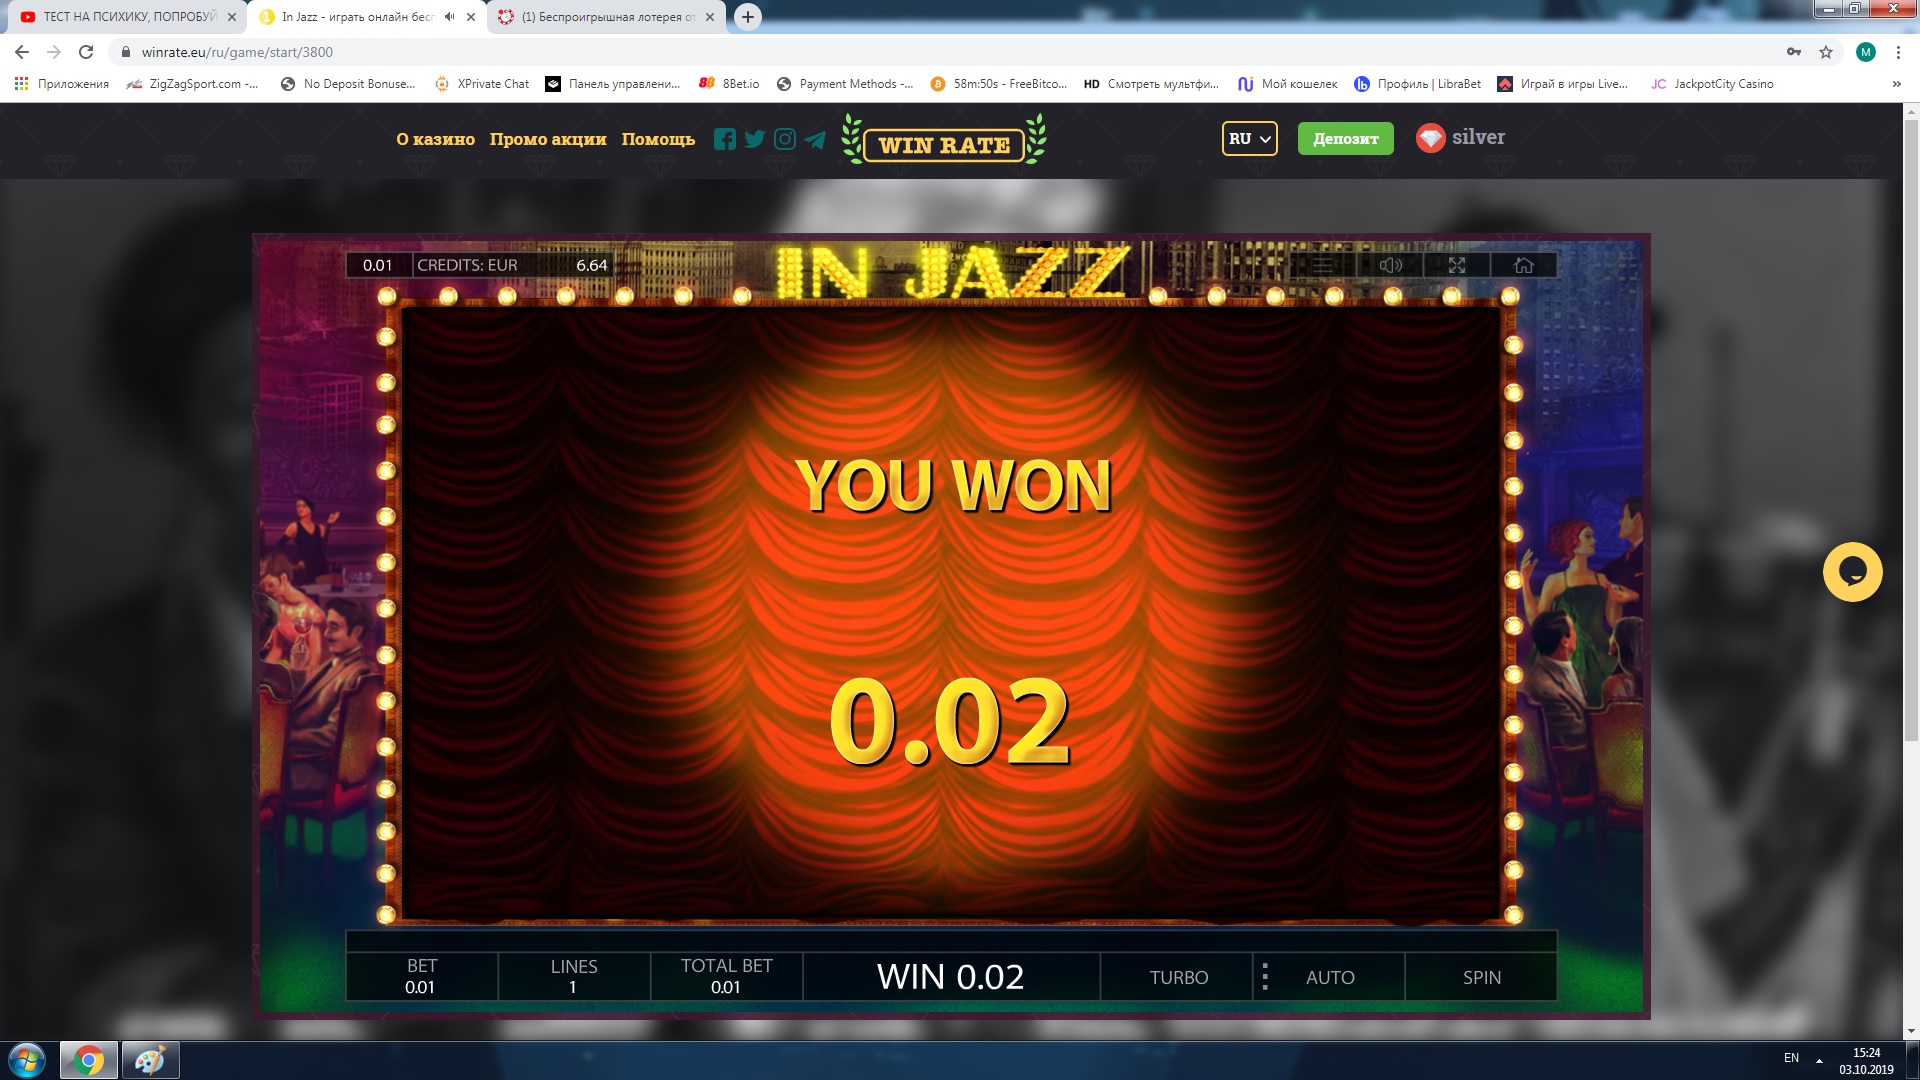Enter fullscreen mode in the game

point(1457,265)
